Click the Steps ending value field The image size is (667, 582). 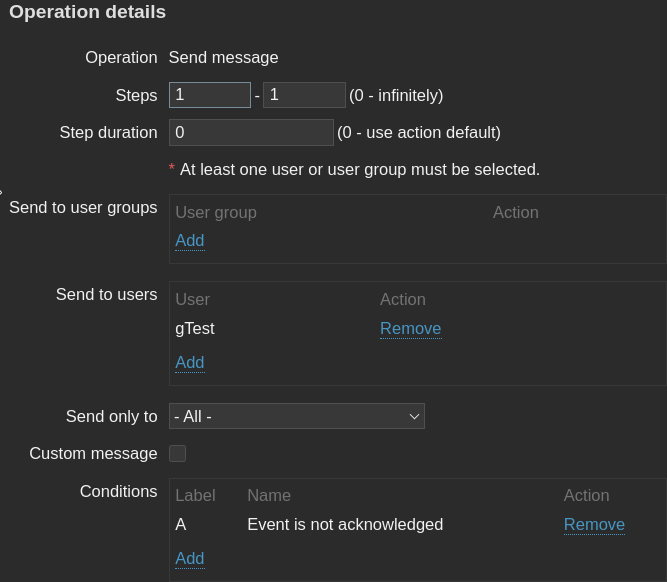pos(304,95)
